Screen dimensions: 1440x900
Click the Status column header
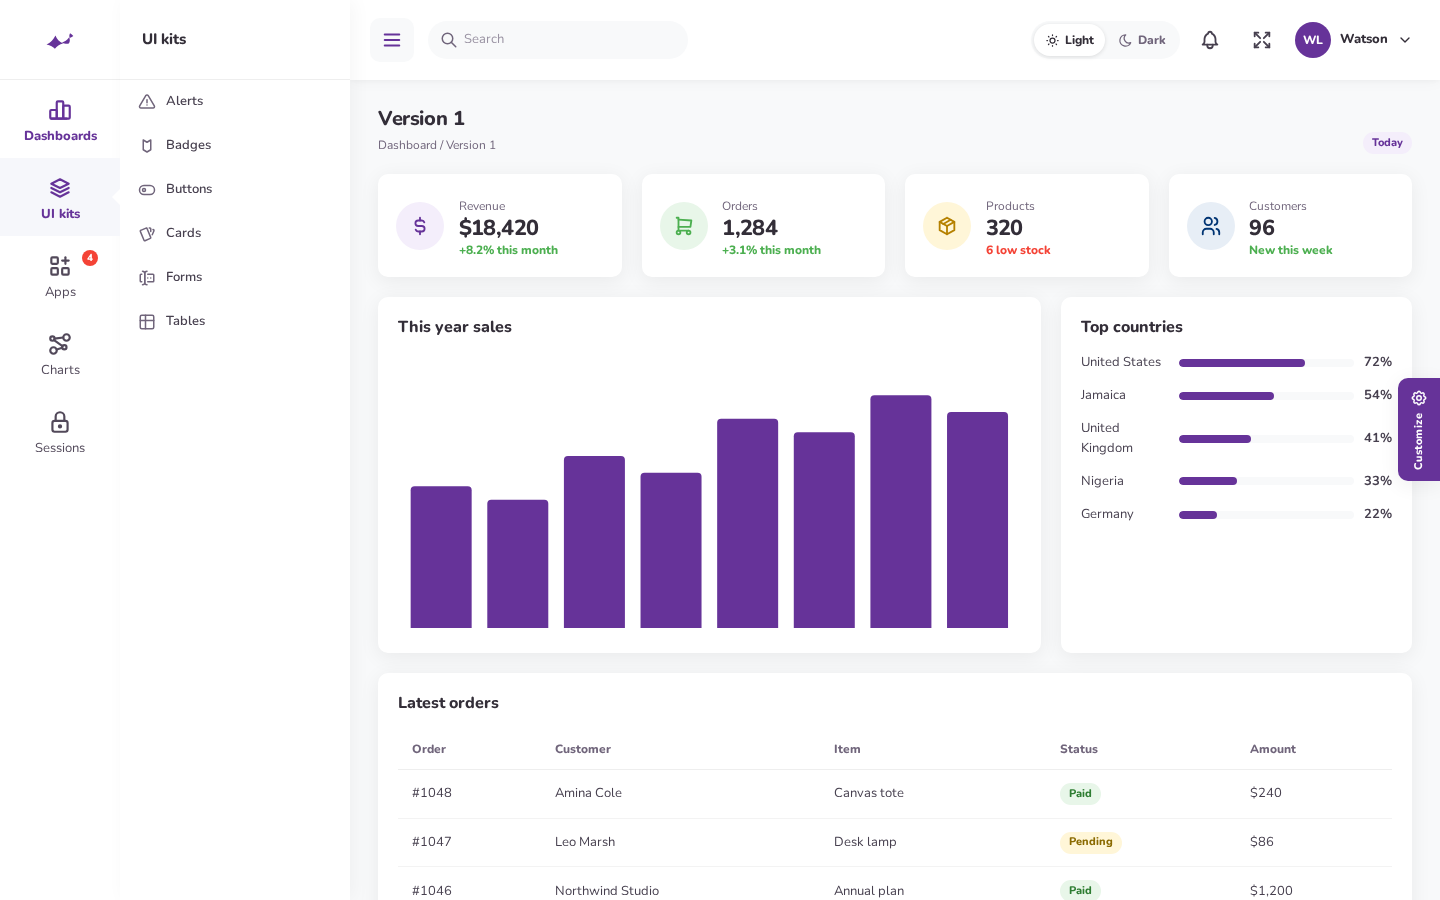pos(1079,749)
